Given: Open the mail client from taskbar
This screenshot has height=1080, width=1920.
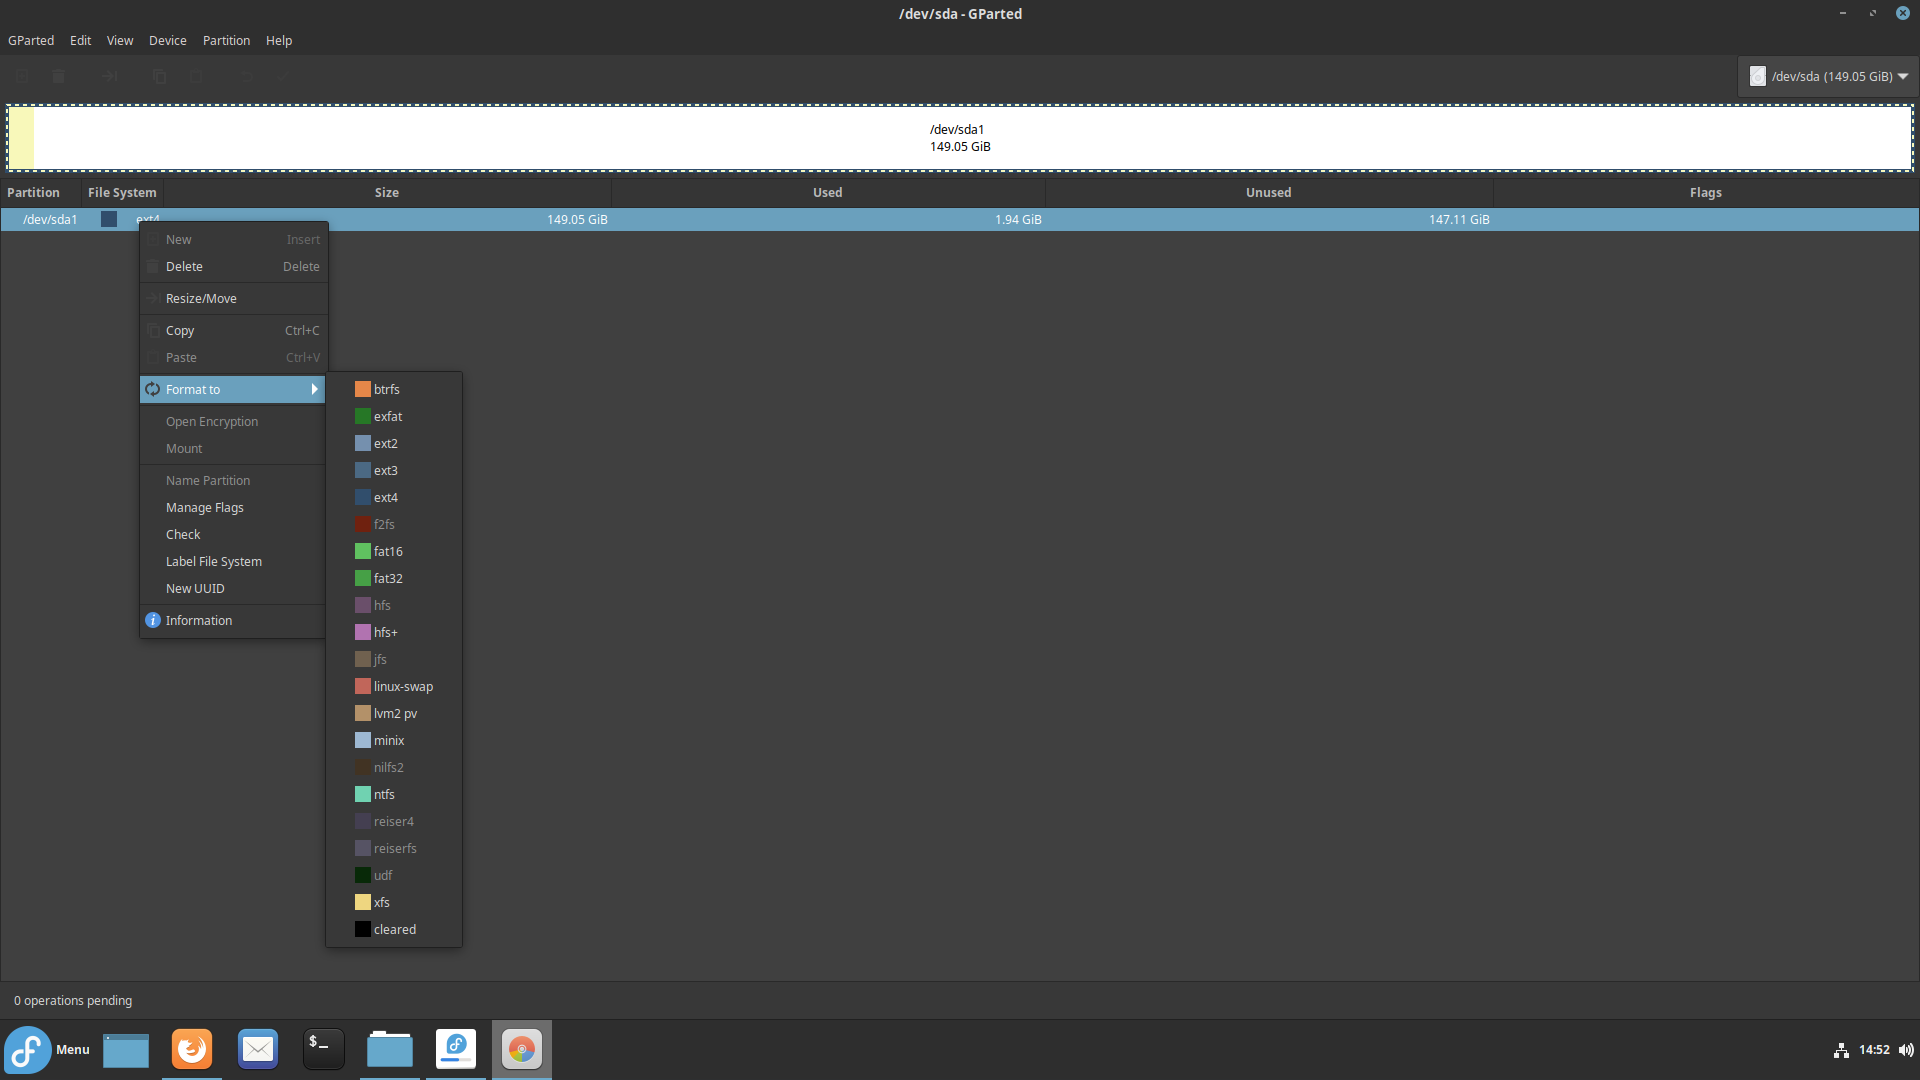Looking at the screenshot, I should pyautogui.click(x=258, y=1049).
